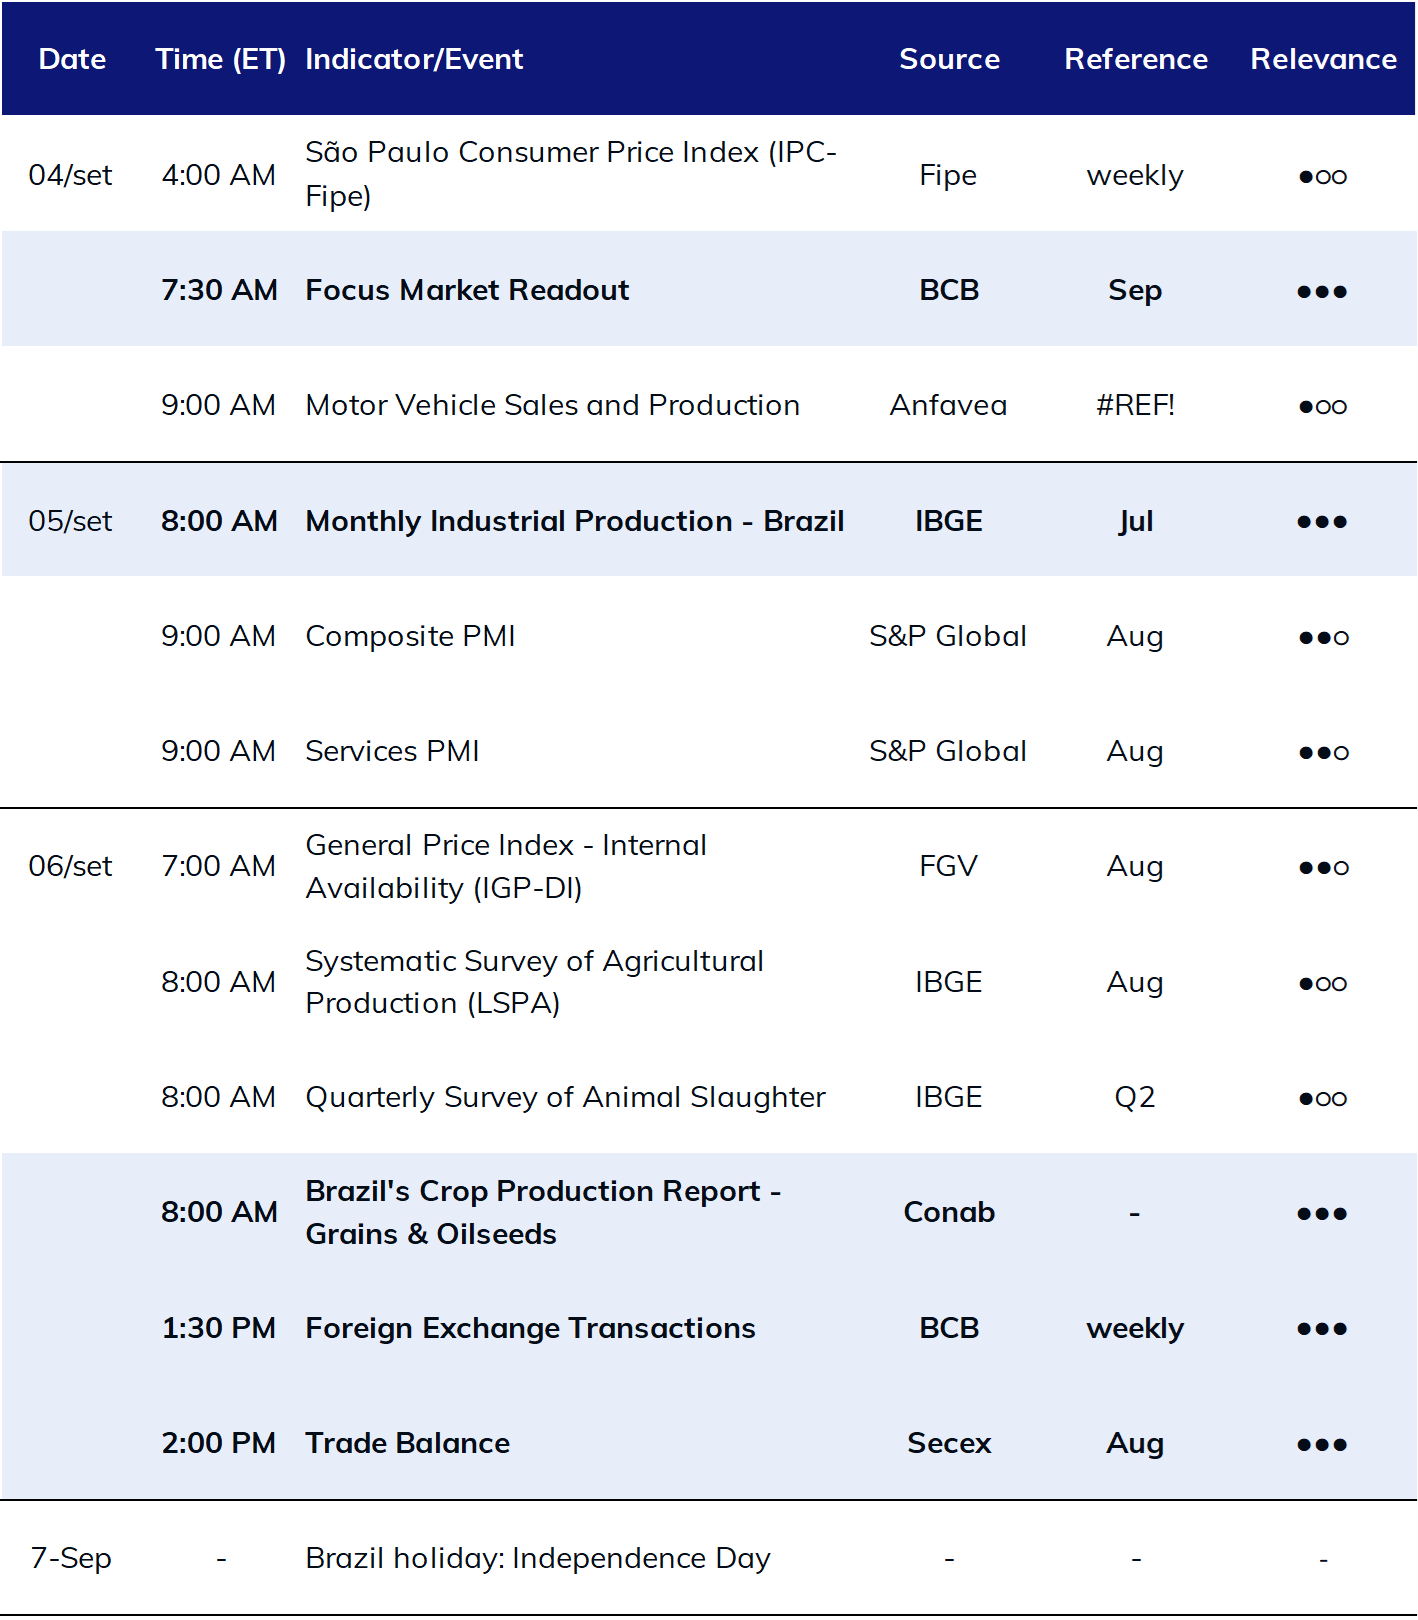Image resolution: width=1418 pixels, height=1620 pixels.
Task: Click the Relevance column header
Action: (1323, 59)
